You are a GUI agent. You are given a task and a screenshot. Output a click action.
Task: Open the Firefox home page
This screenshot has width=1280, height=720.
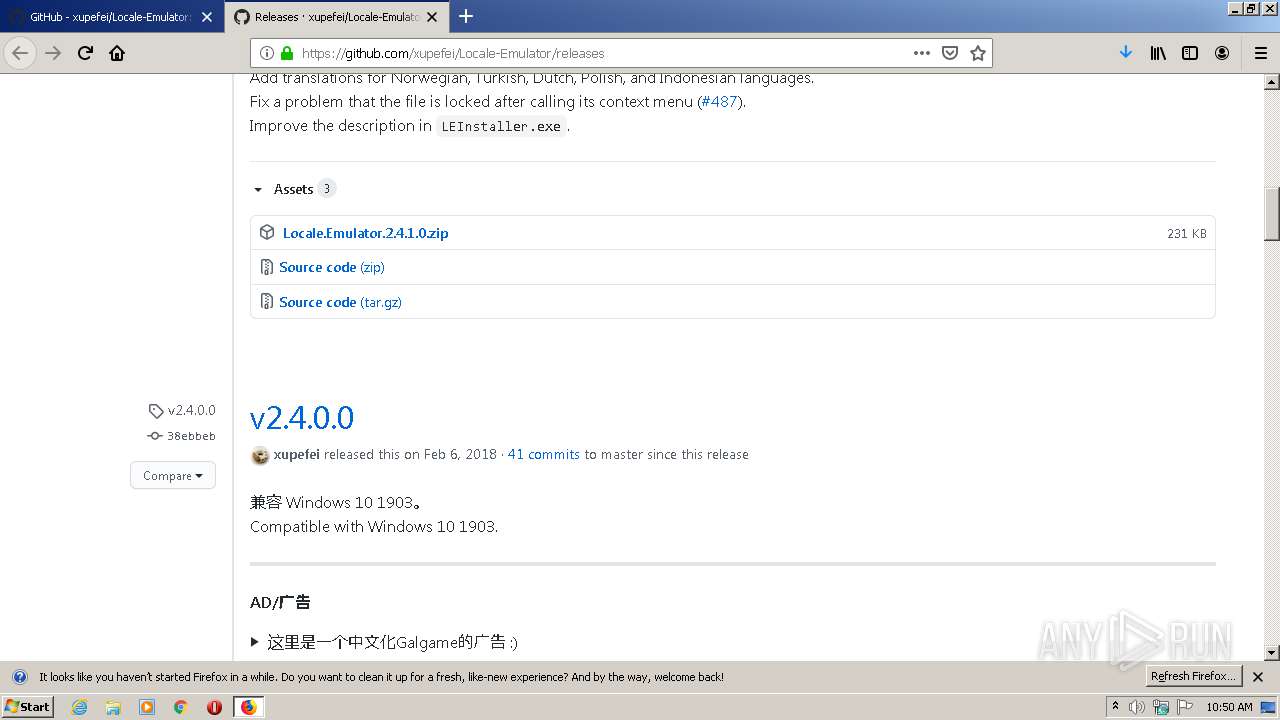coord(117,53)
